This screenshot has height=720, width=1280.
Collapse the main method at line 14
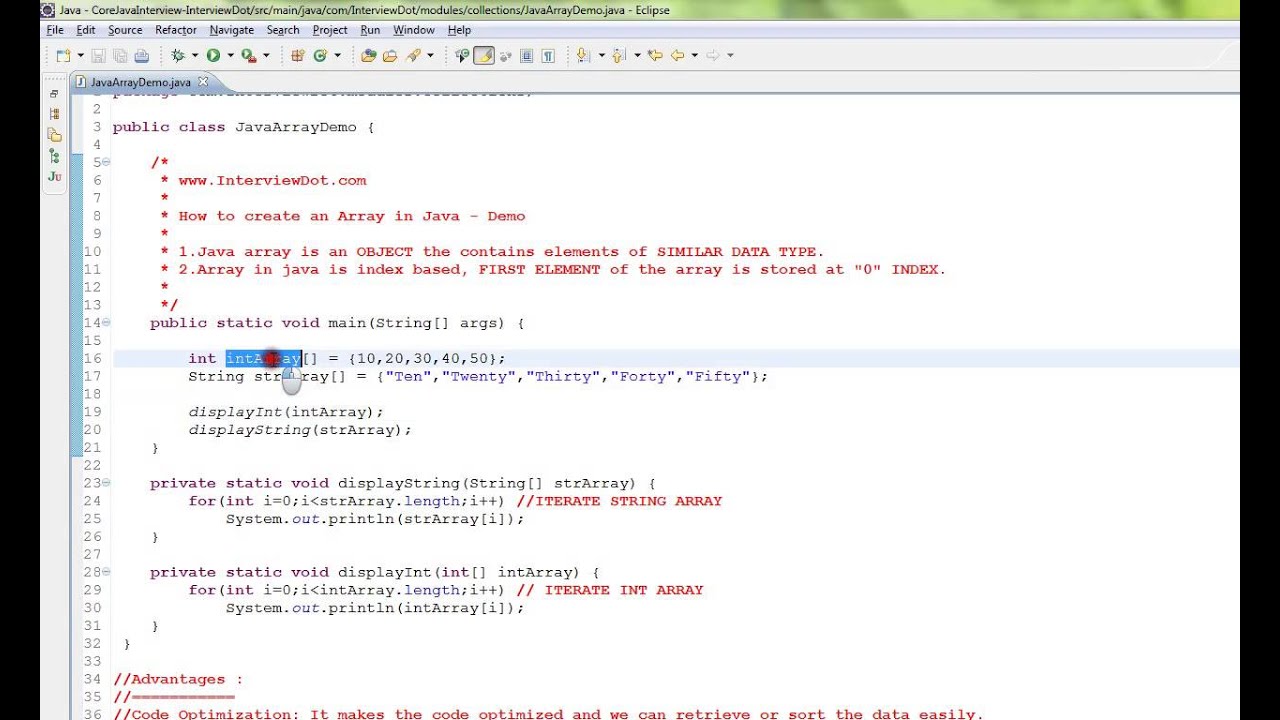106,322
